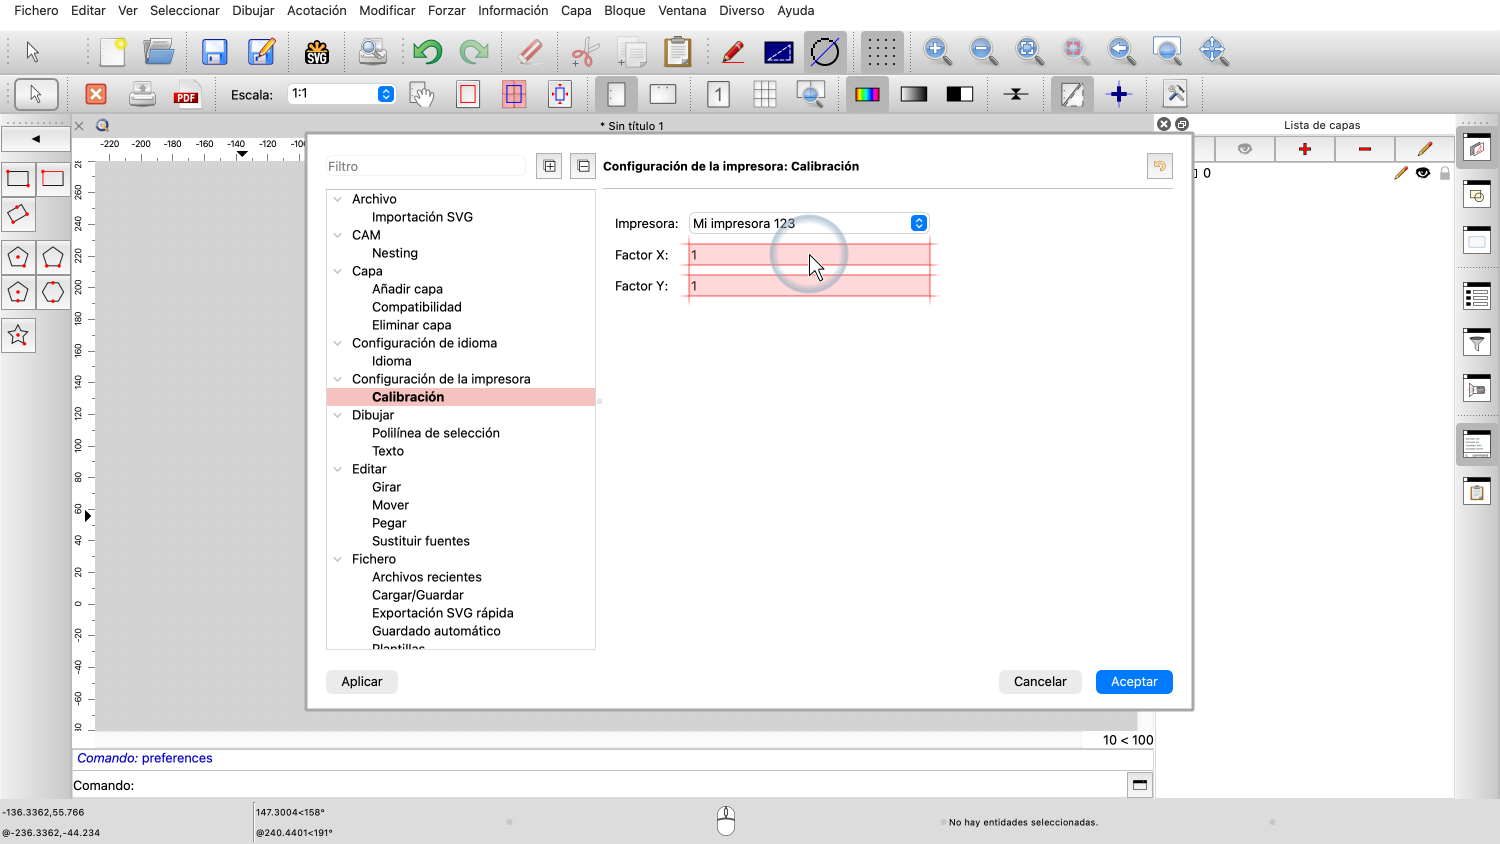Image resolution: width=1500 pixels, height=844 pixels.
Task: Toggle visibility eye of layer 0
Action: pyautogui.click(x=1423, y=173)
